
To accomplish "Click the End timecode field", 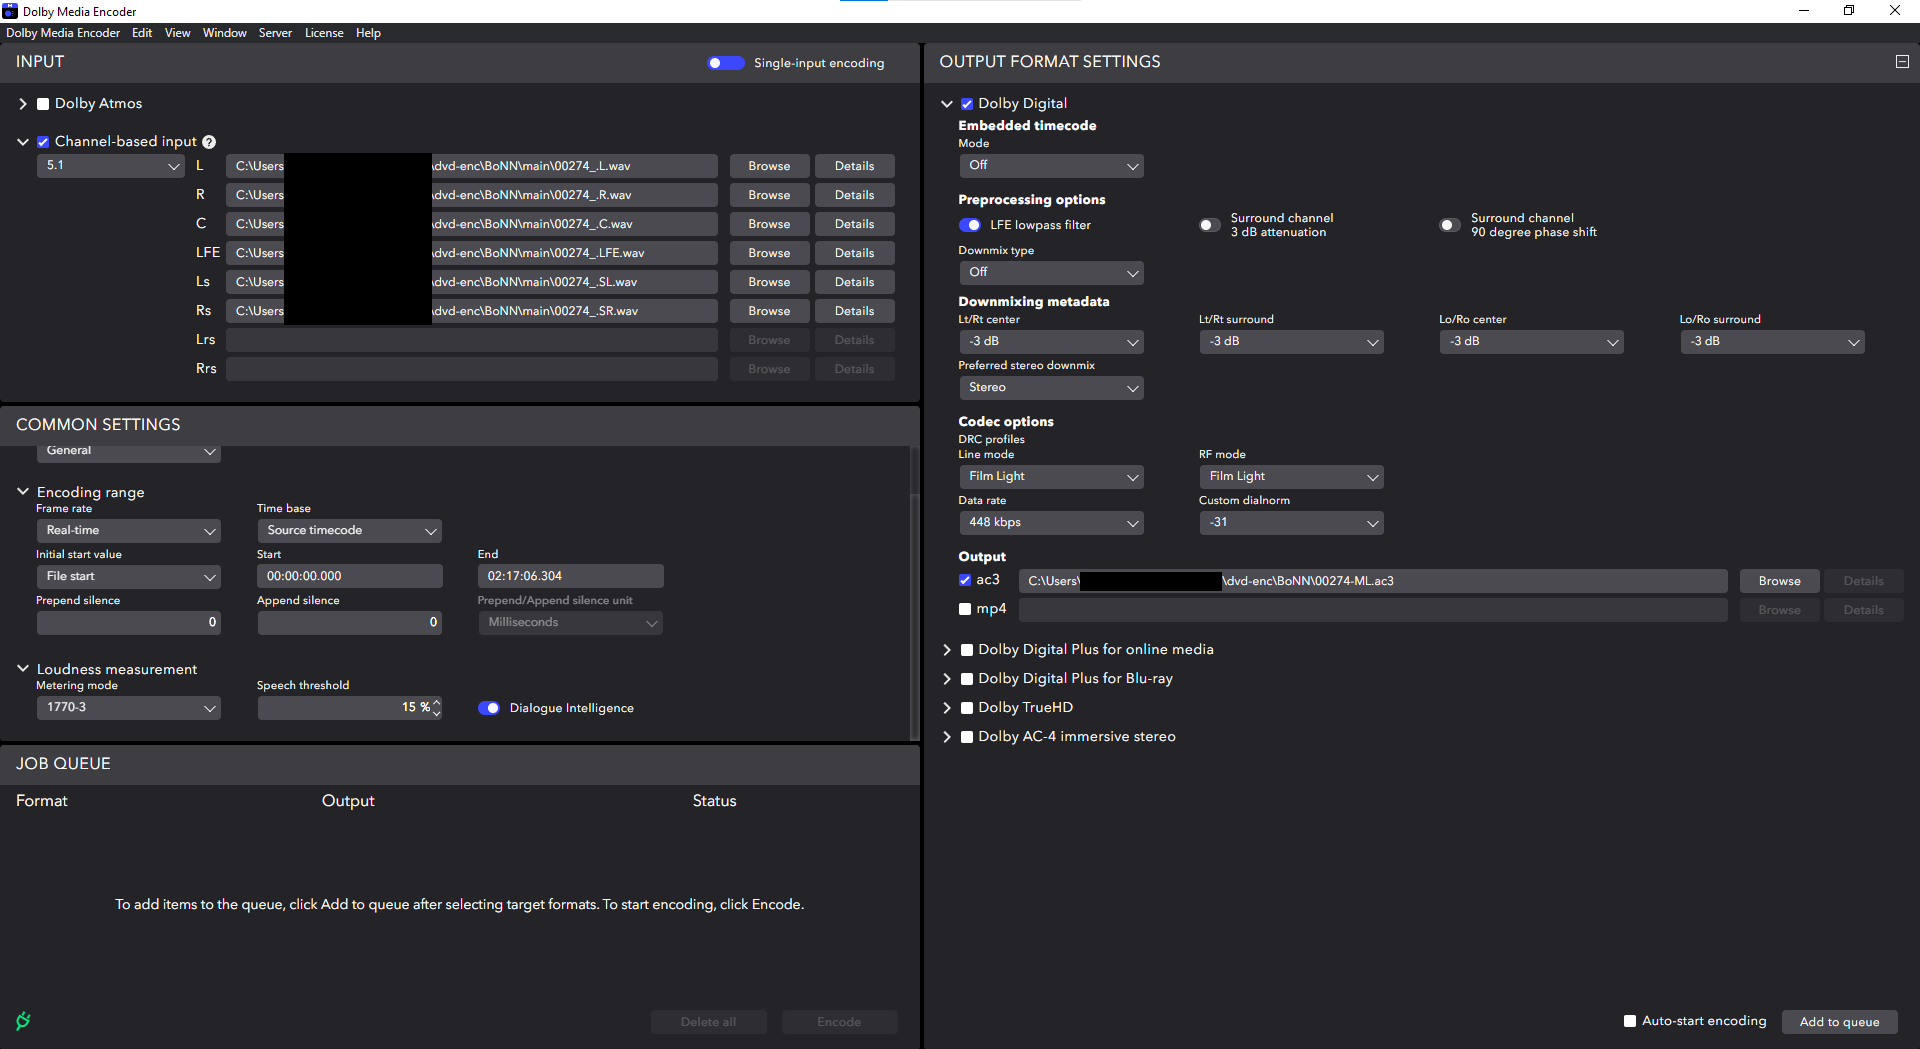I will click(570, 577).
